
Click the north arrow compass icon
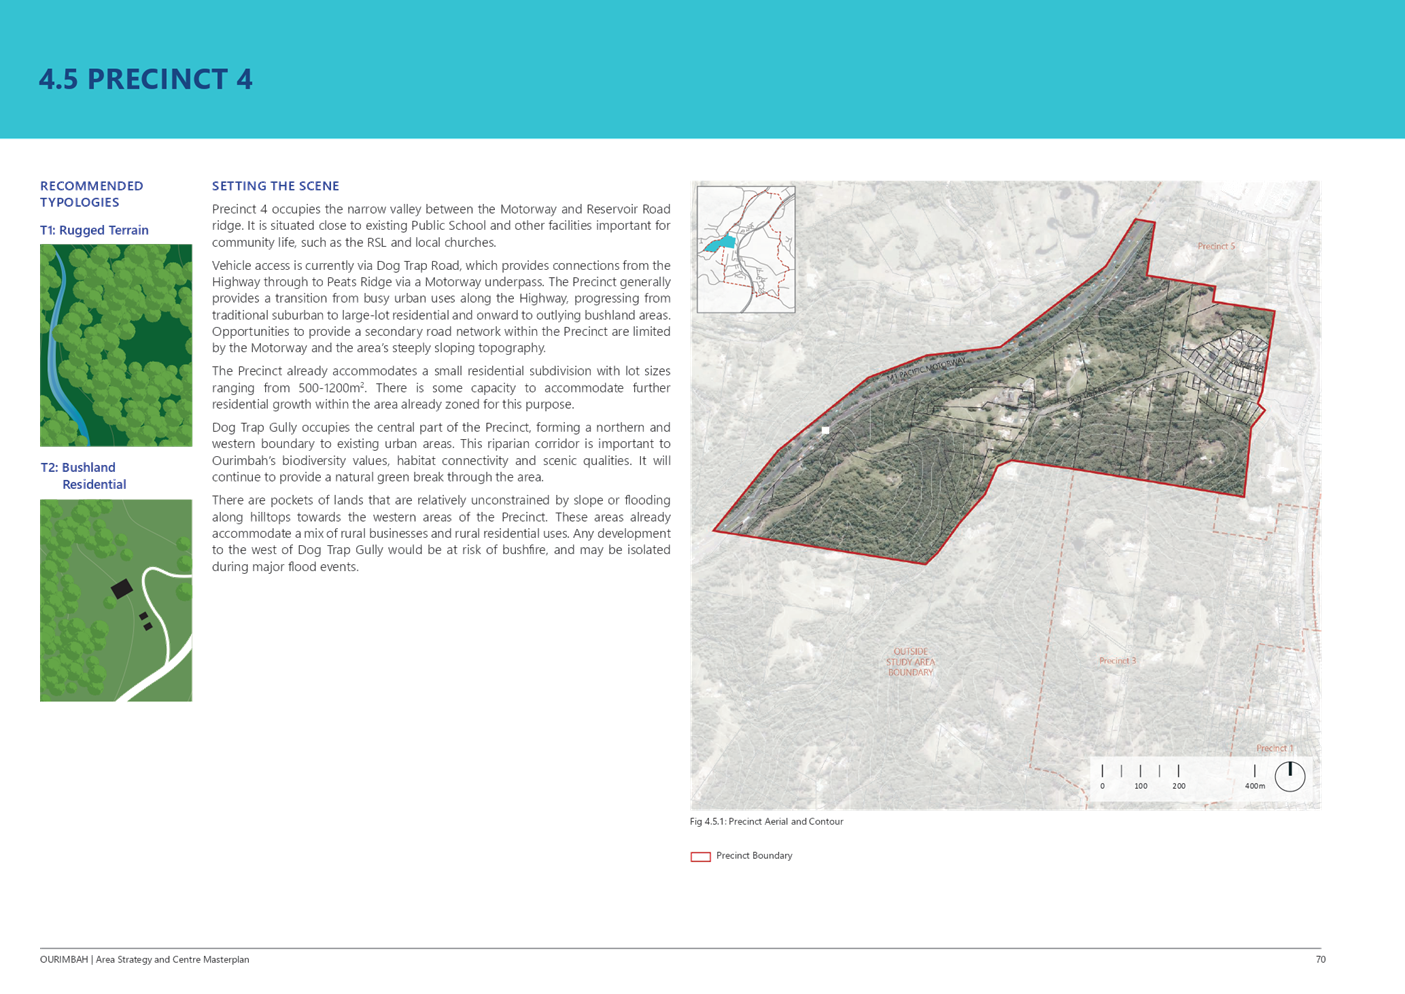pos(1290,776)
